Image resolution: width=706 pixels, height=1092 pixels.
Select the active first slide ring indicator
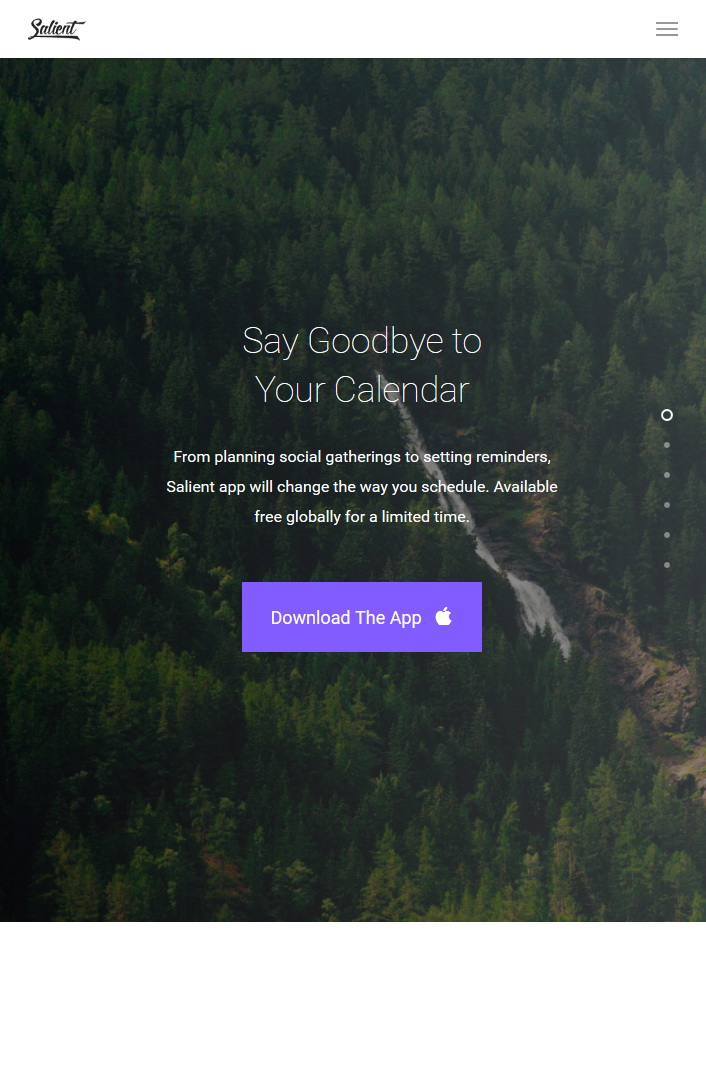(666, 415)
